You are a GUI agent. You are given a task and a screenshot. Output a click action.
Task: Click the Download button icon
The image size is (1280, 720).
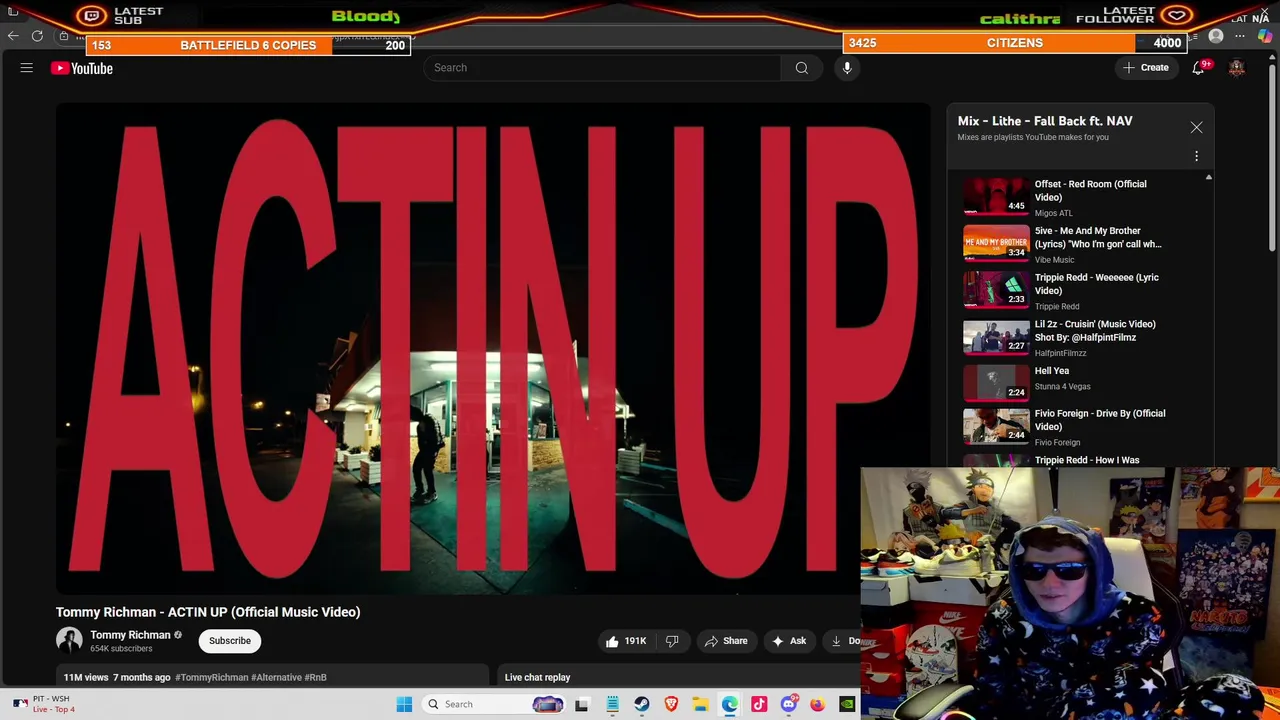tap(836, 641)
